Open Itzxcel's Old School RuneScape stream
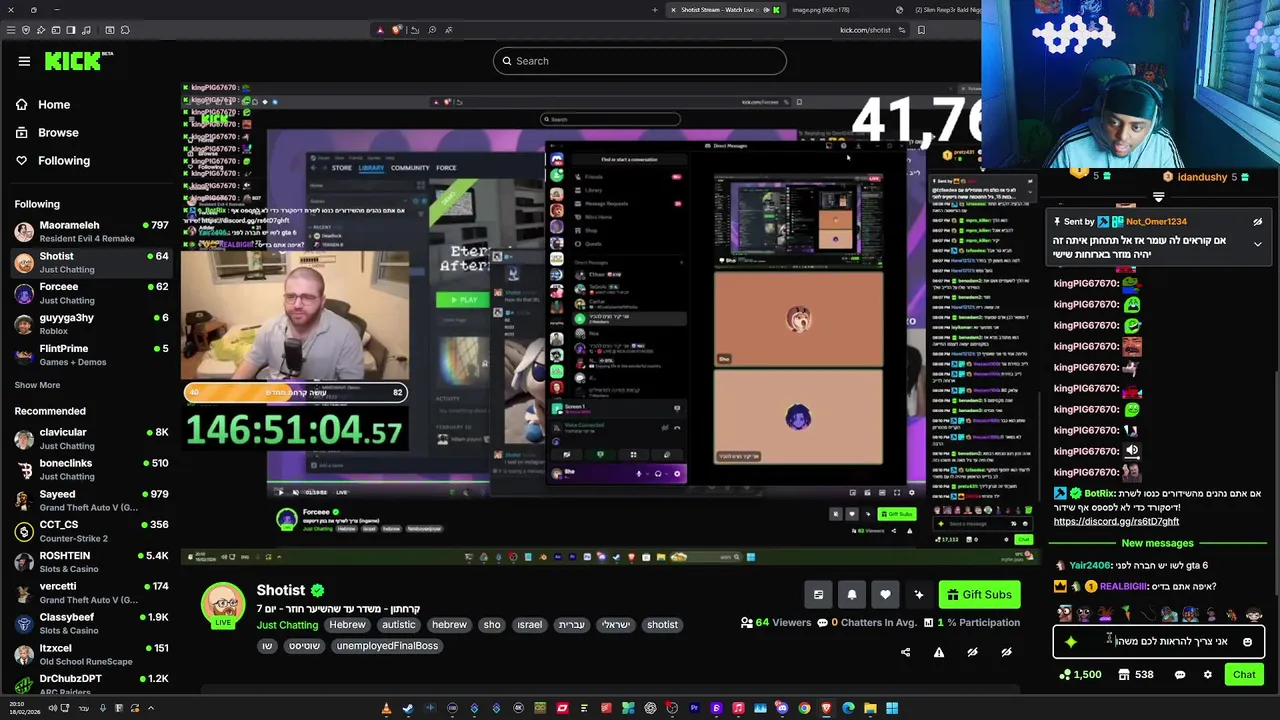The image size is (1280, 720). point(92,655)
